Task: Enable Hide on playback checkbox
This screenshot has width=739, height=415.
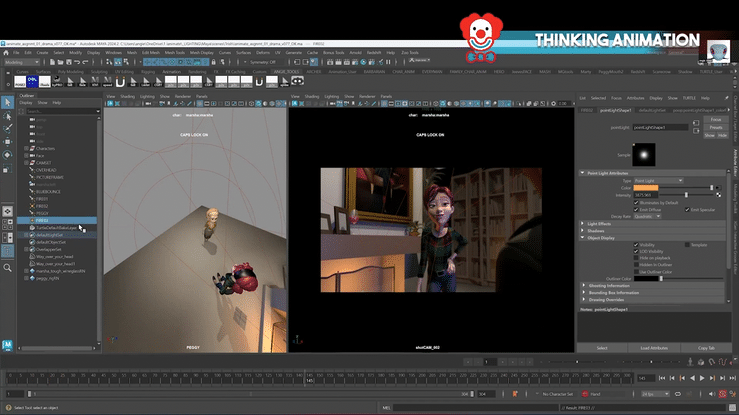Action: coord(636,258)
